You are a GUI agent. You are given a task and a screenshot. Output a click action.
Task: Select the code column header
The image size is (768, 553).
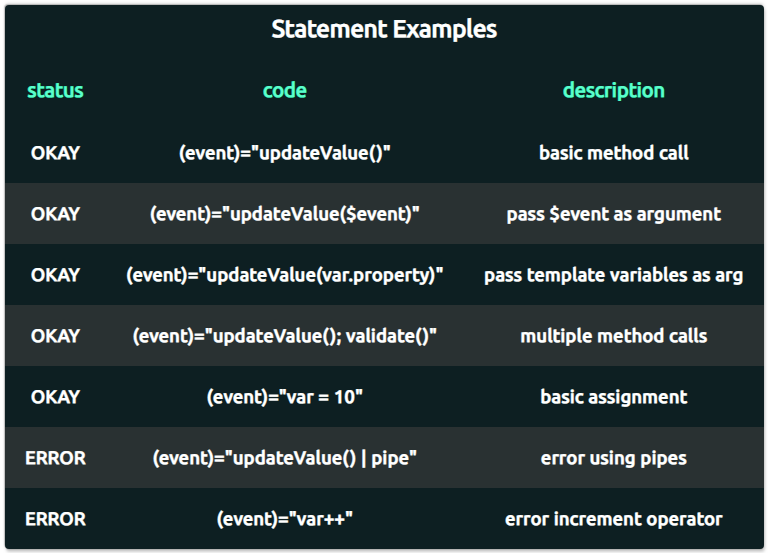[285, 91]
